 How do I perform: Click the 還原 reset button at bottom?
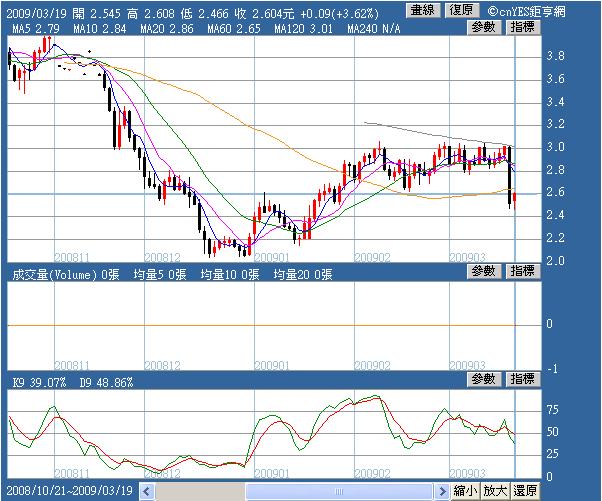(525, 491)
